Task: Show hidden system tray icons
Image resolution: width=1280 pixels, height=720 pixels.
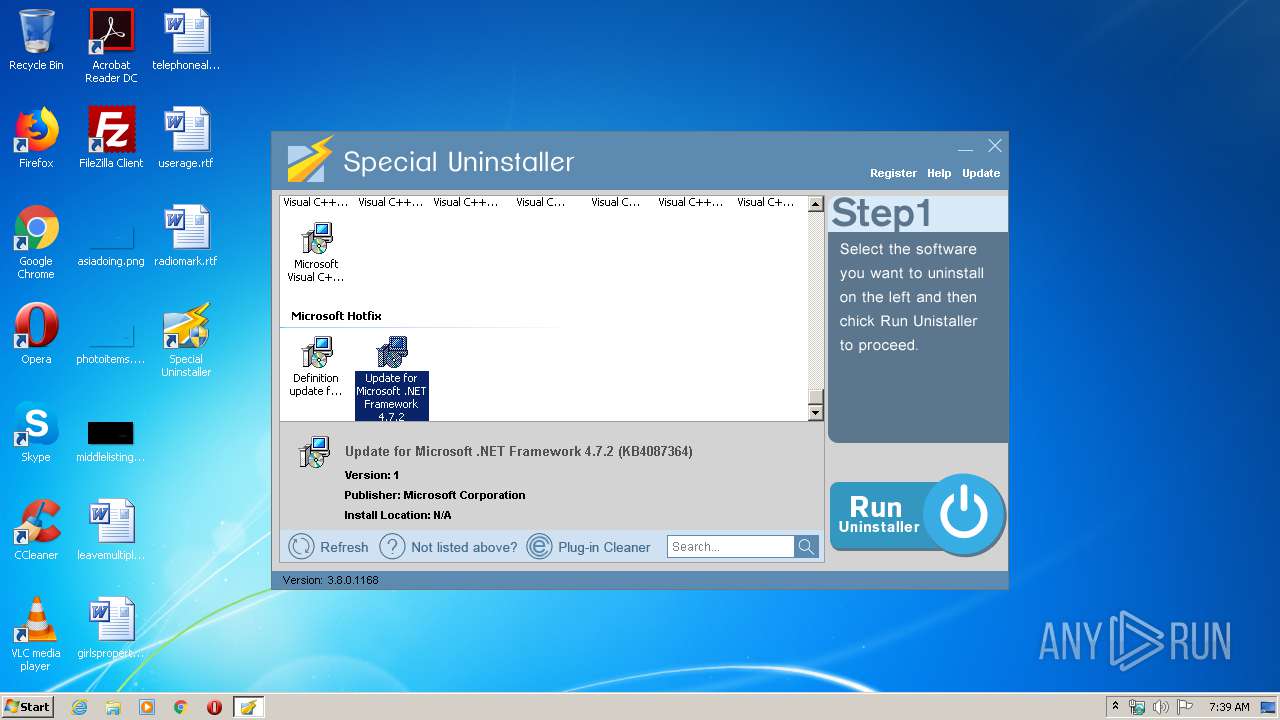Action: coord(1116,706)
